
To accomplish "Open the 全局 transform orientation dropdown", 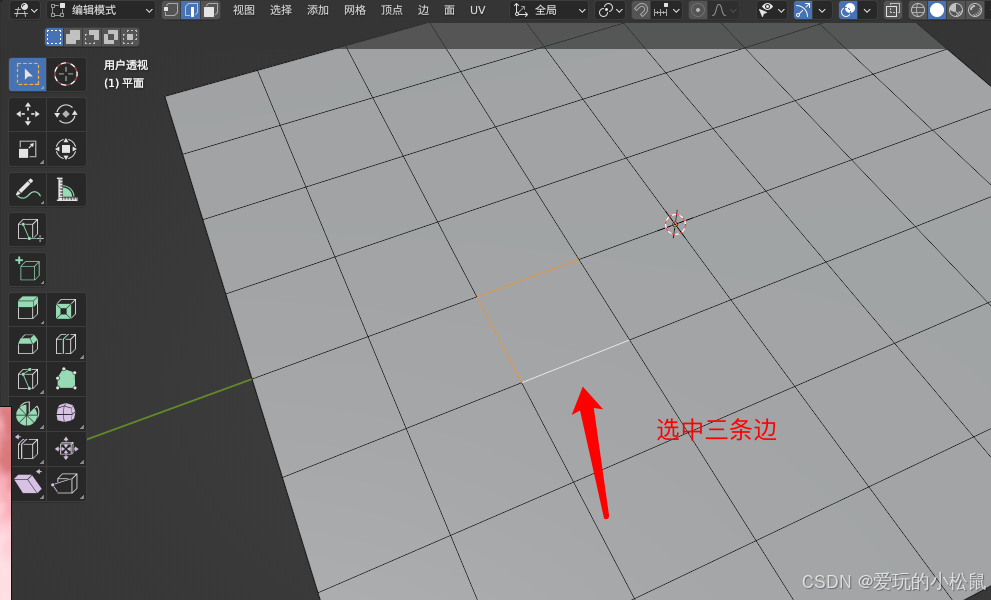I will pos(549,10).
